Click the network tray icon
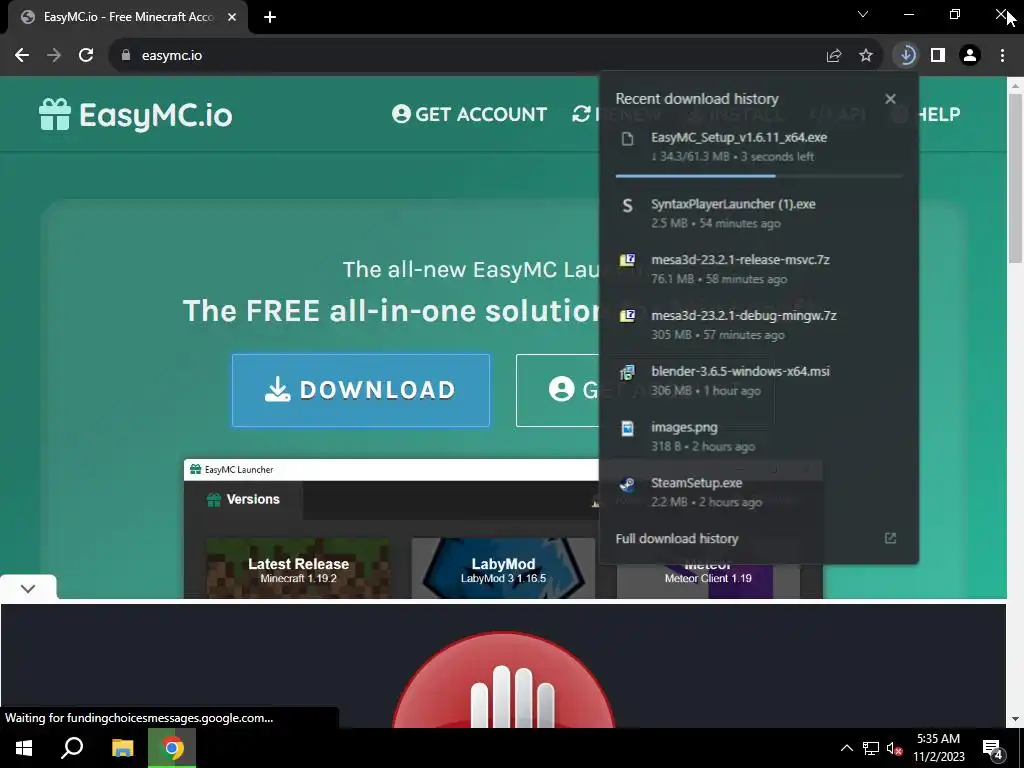This screenshot has height=768, width=1024. click(x=871, y=748)
